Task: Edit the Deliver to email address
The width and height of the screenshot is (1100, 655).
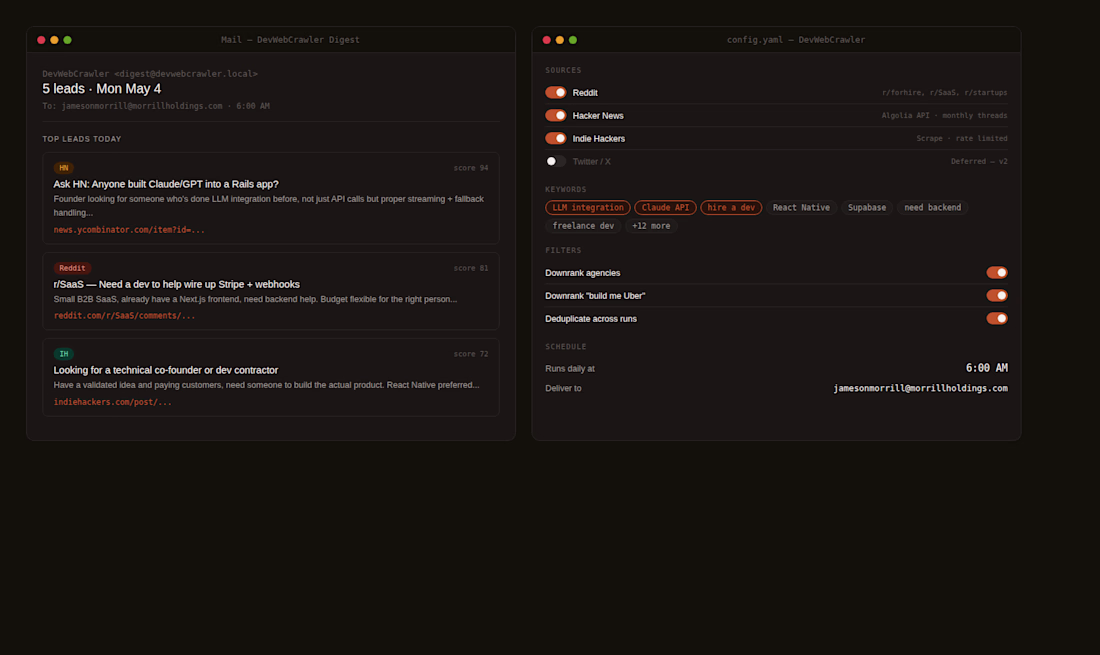Action: click(x=920, y=388)
